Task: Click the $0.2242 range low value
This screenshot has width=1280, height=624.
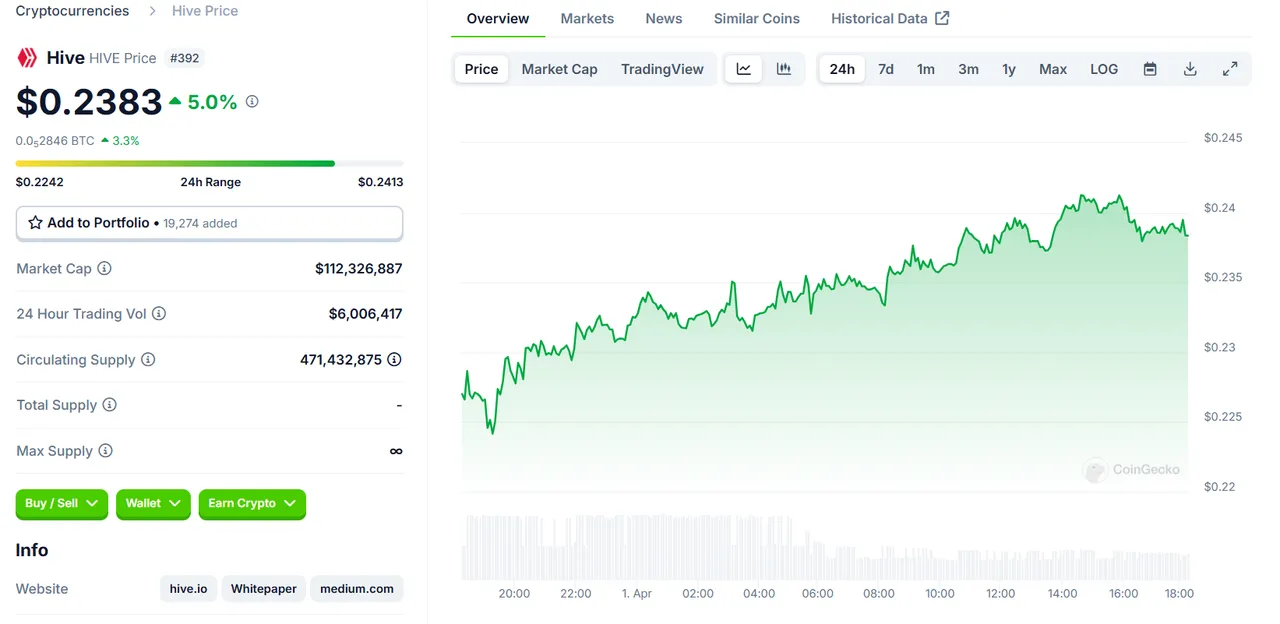Action: (40, 182)
